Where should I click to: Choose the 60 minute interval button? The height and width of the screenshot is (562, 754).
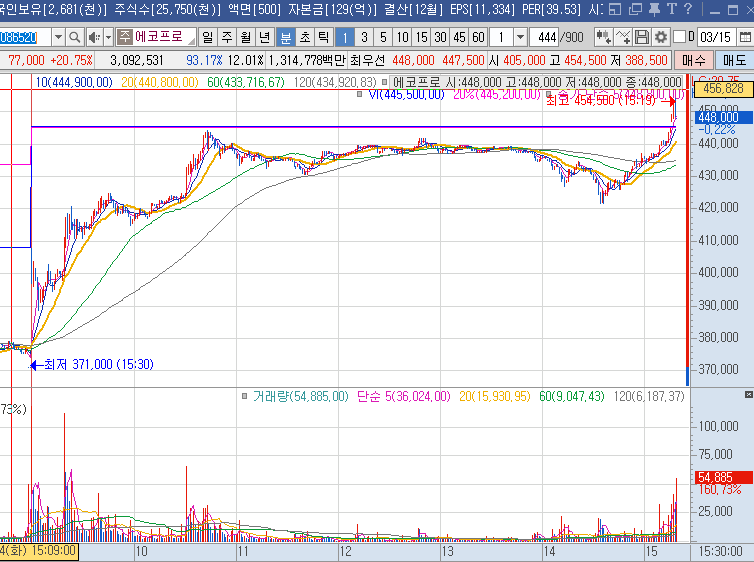478,37
